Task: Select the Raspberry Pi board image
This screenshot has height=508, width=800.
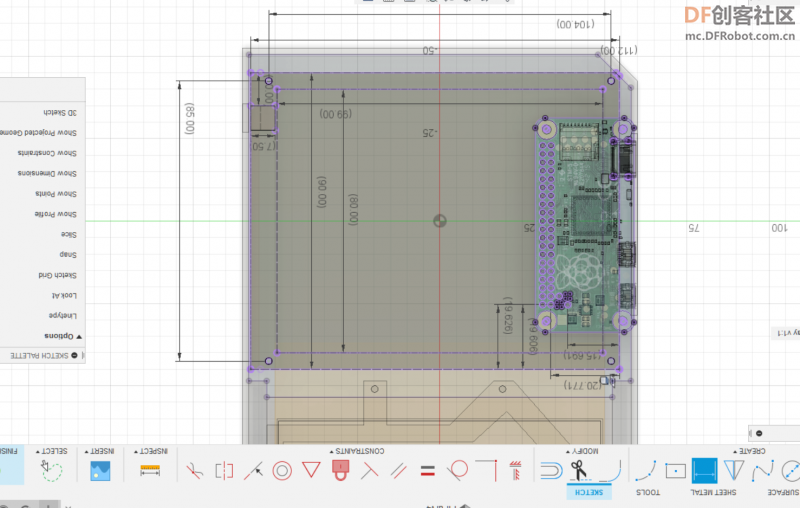Action: click(x=585, y=225)
